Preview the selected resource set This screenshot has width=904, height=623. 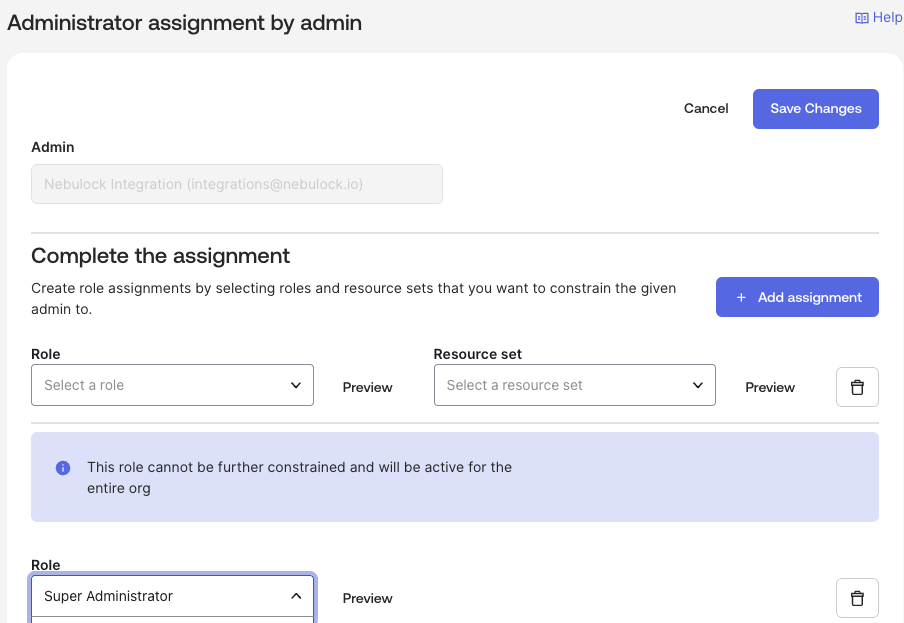[x=770, y=387]
